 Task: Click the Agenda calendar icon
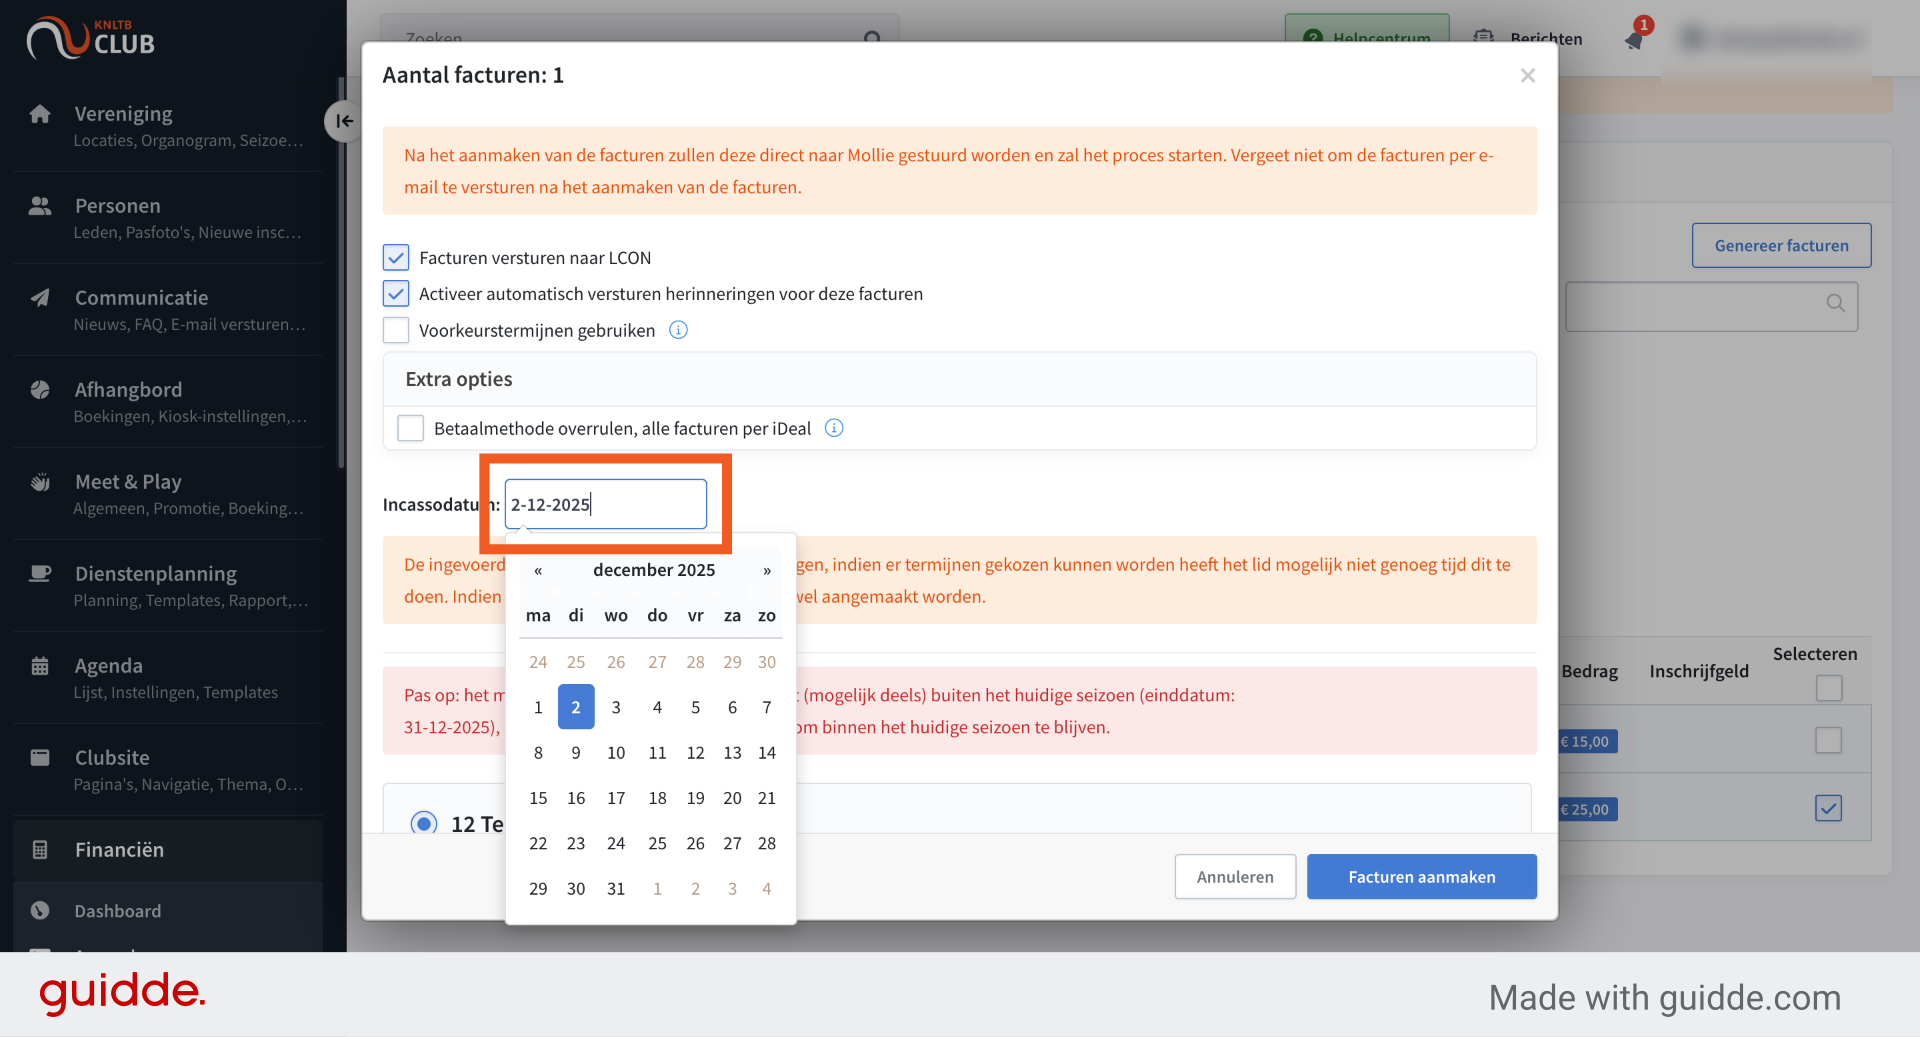[40, 666]
